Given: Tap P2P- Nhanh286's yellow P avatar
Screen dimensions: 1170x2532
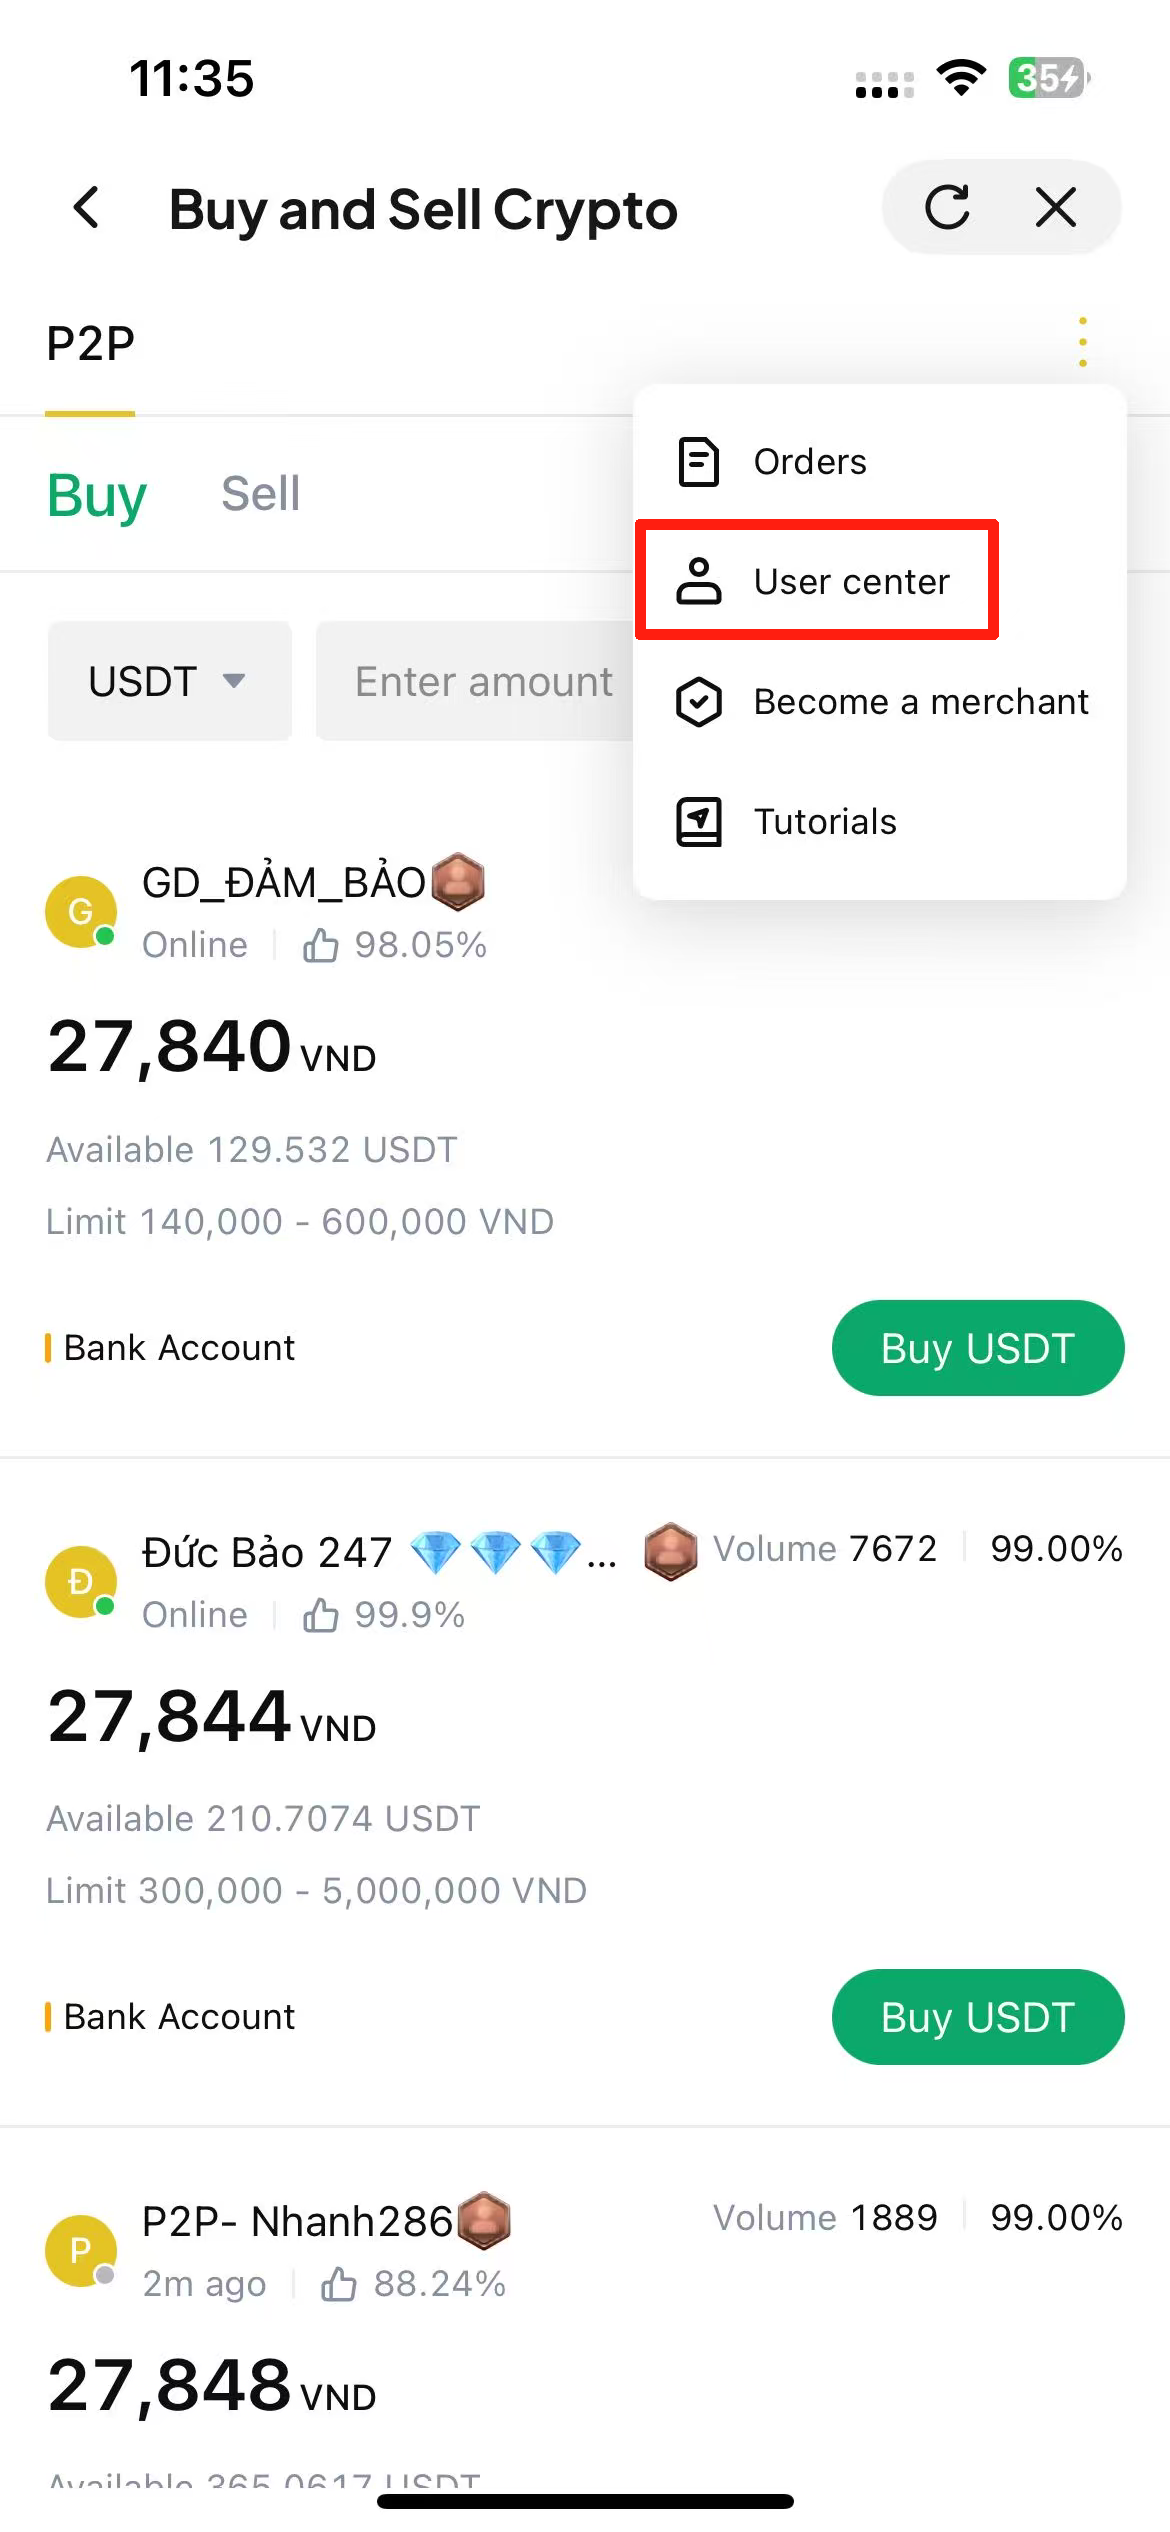Looking at the screenshot, I should [81, 2250].
